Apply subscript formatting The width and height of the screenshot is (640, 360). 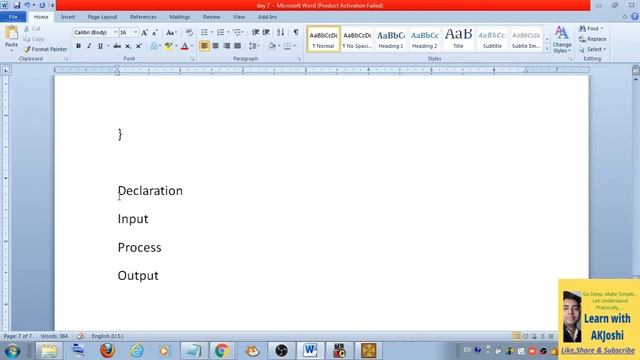(128, 46)
